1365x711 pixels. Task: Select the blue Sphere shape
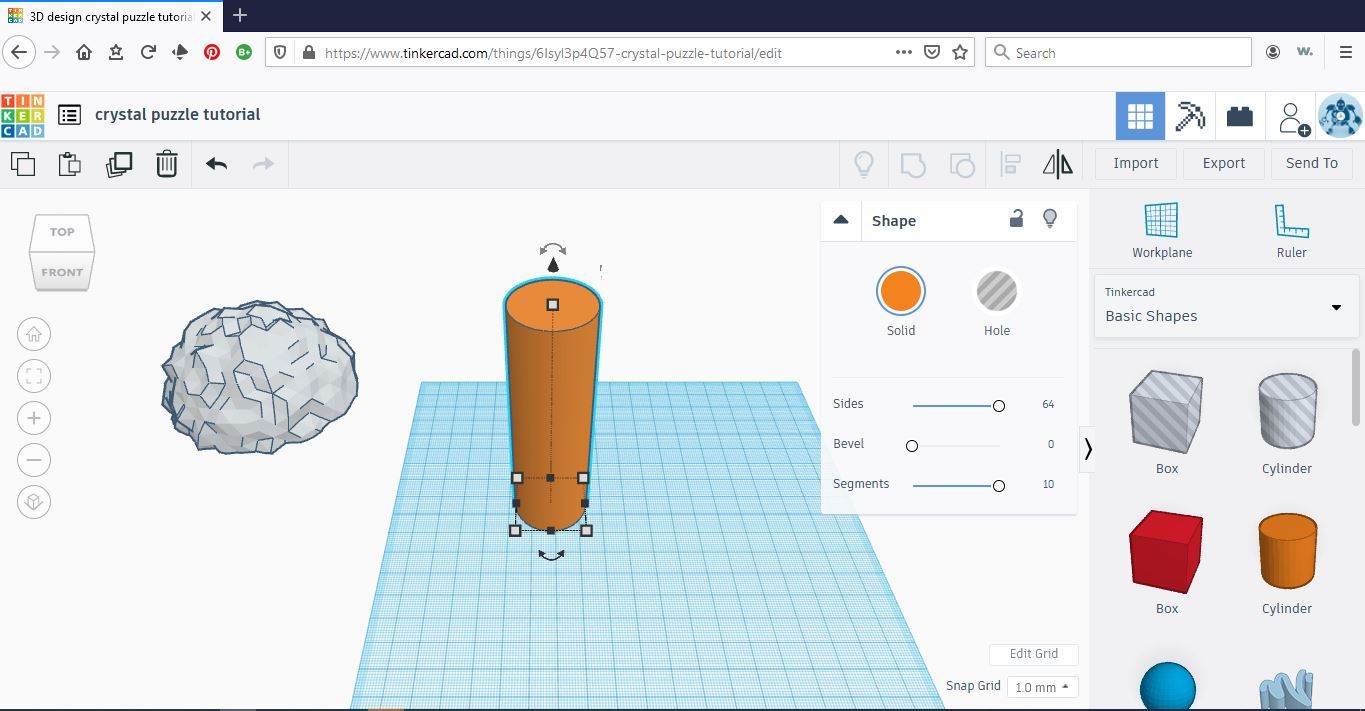[1167, 687]
